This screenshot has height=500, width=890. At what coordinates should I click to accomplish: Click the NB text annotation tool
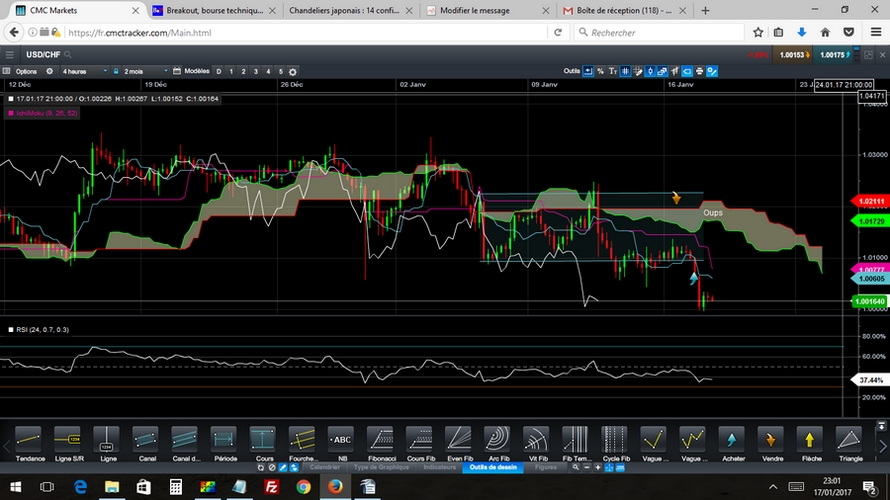pyautogui.click(x=342, y=440)
